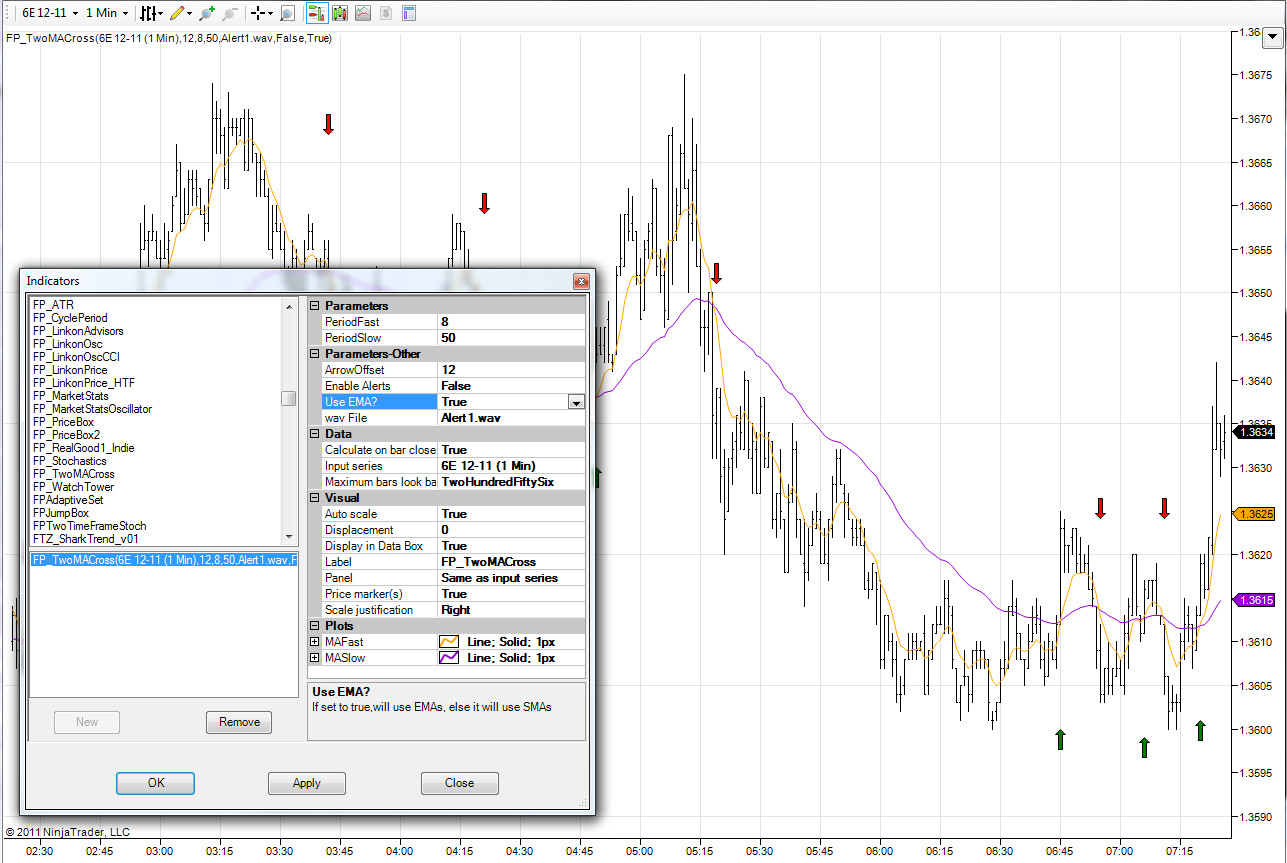This screenshot has height=863, width=1287.
Task: Click the zoom out magnifier icon
Action: (230, 13)
